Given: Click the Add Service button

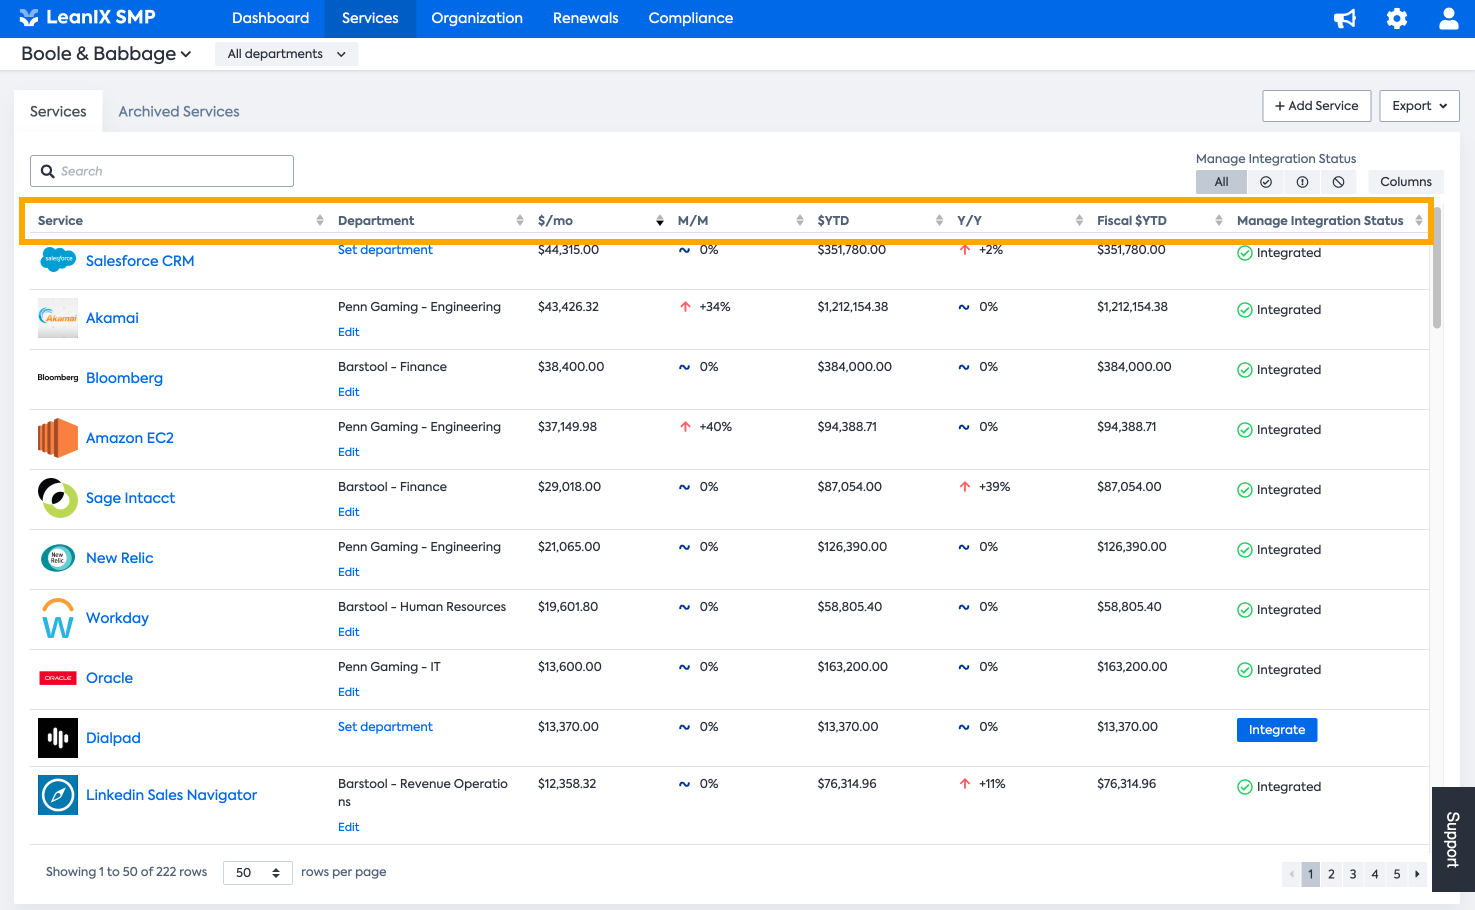Looking at the screenshot, I should tap(1316, 106).
